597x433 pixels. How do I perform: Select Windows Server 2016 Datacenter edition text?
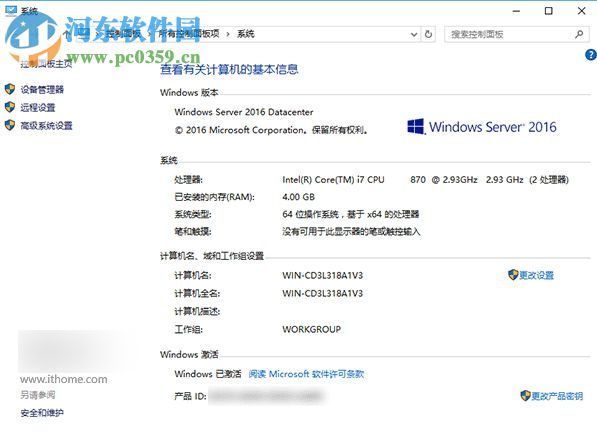pyautogui.click(x=244, y=112)
